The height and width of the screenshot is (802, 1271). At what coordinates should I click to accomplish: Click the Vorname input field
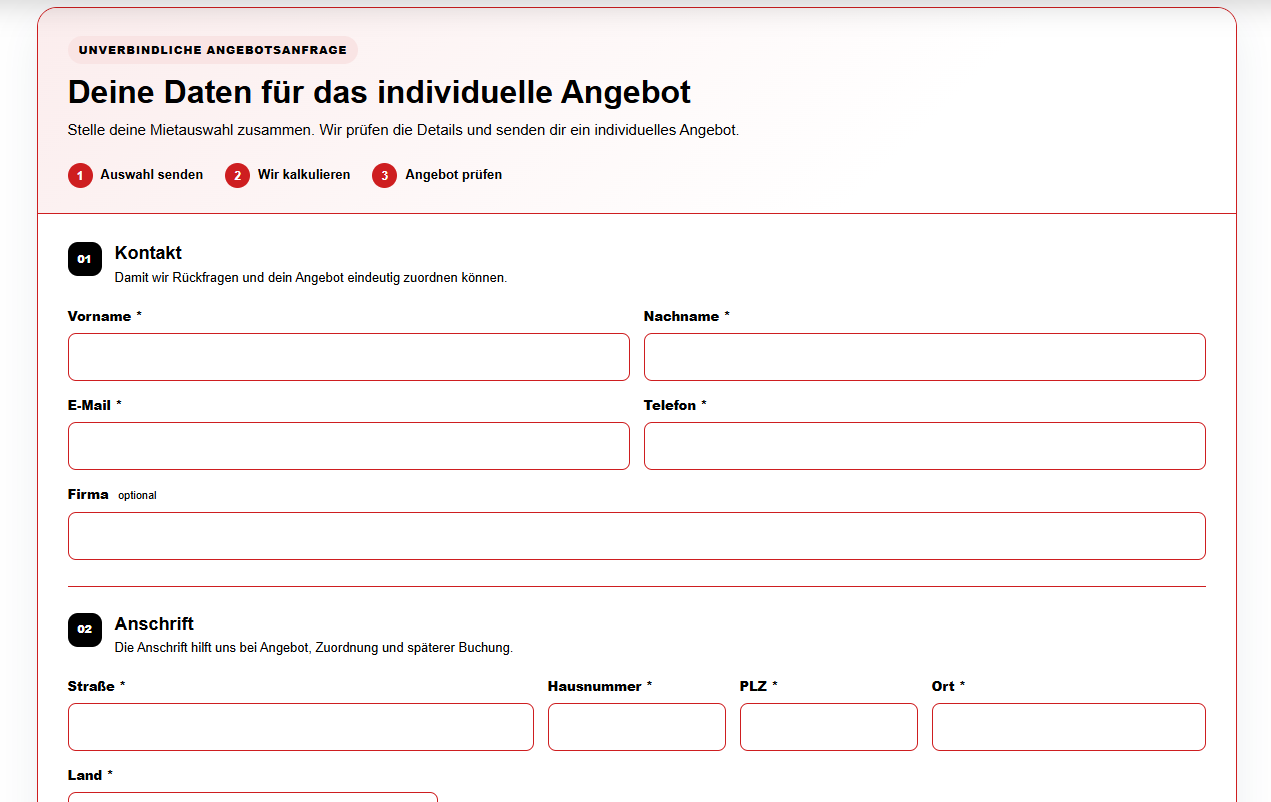click(349, 357)
